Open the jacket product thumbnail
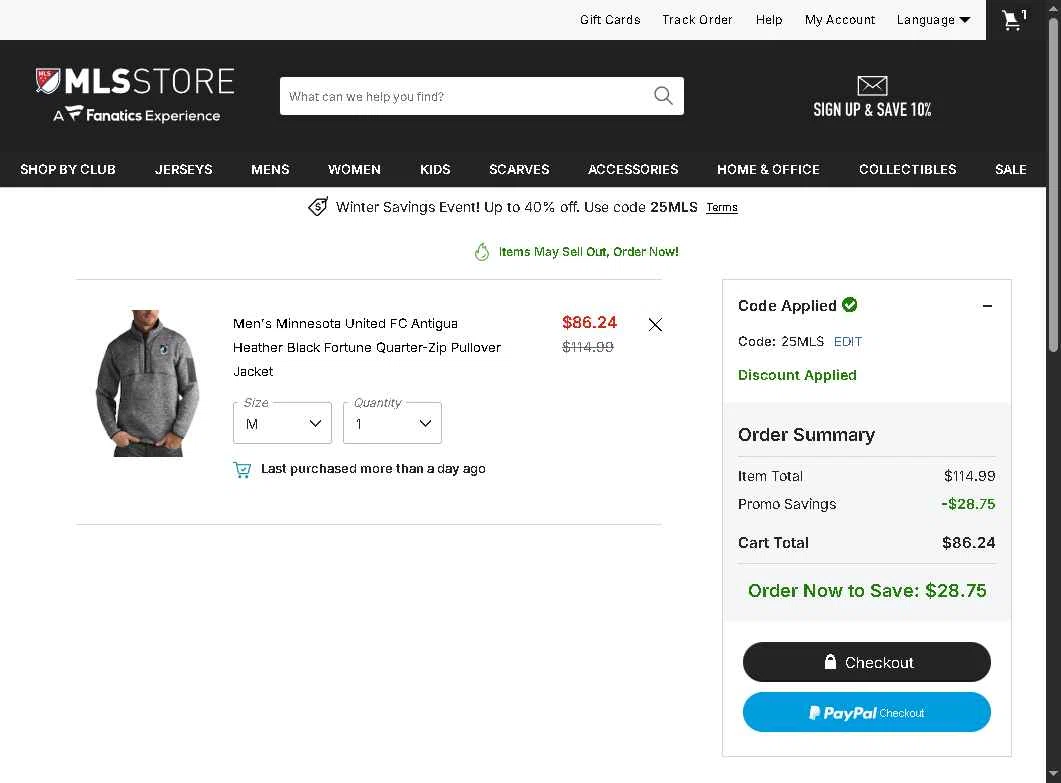The height and width of the screenshot is (783, 1061). 148,383
